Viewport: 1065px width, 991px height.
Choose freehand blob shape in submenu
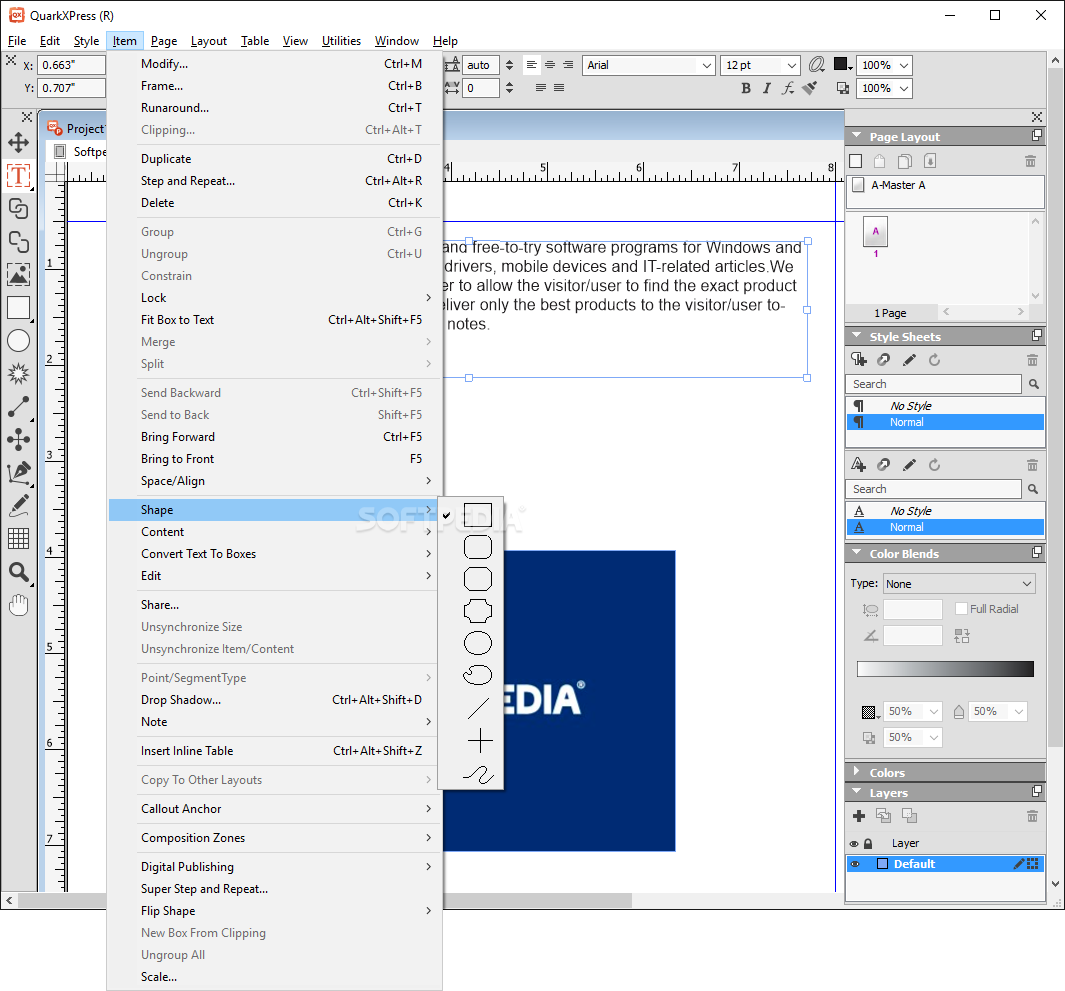[x=477, y=674]
